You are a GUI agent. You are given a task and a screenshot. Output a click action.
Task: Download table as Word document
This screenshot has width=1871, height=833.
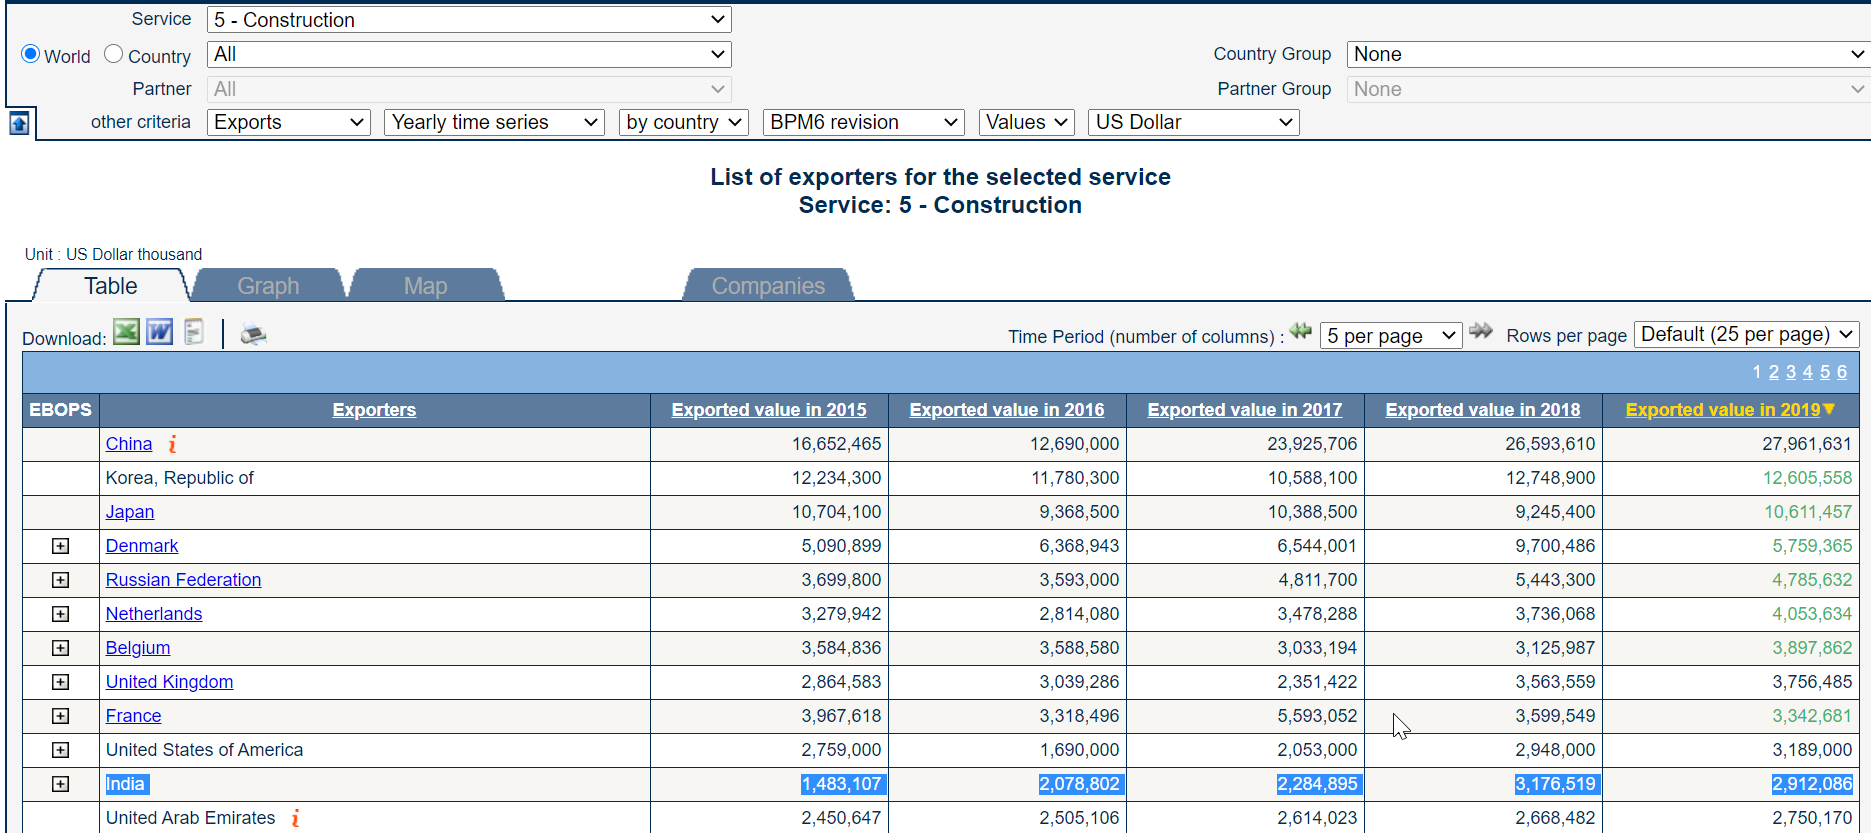[x=160, y=332]
